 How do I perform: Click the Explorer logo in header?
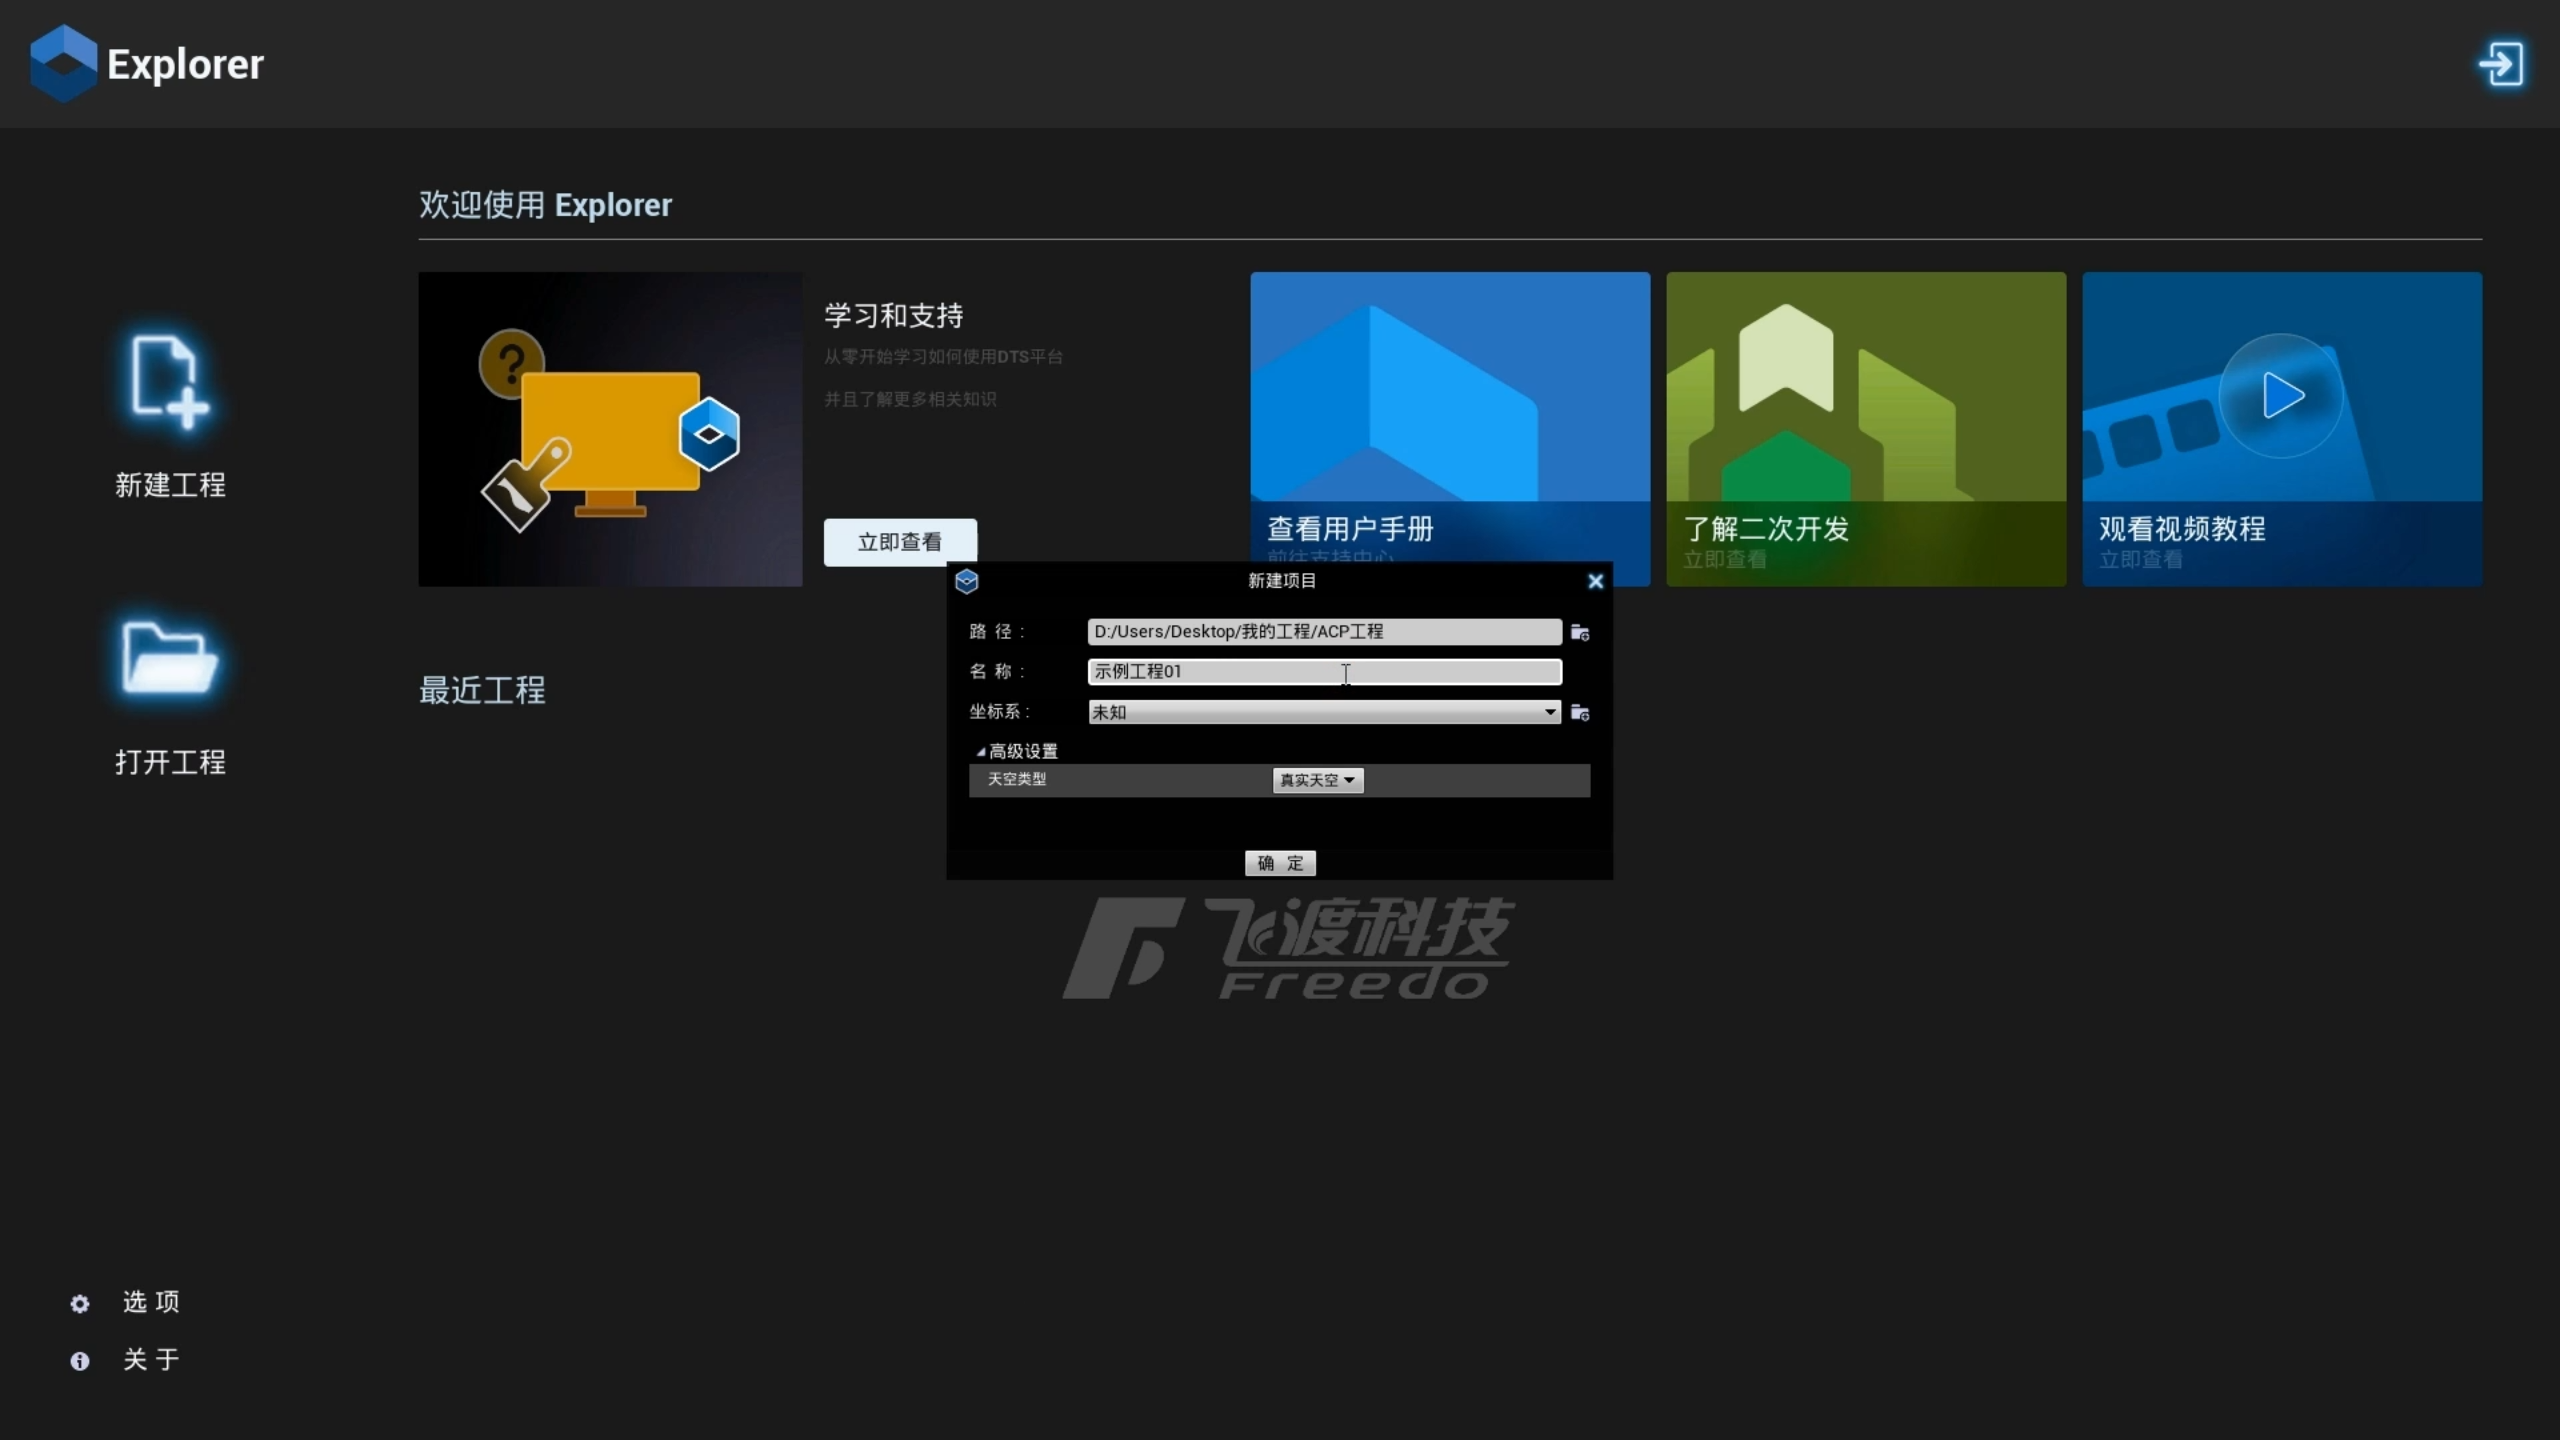(x=64, y=64)
